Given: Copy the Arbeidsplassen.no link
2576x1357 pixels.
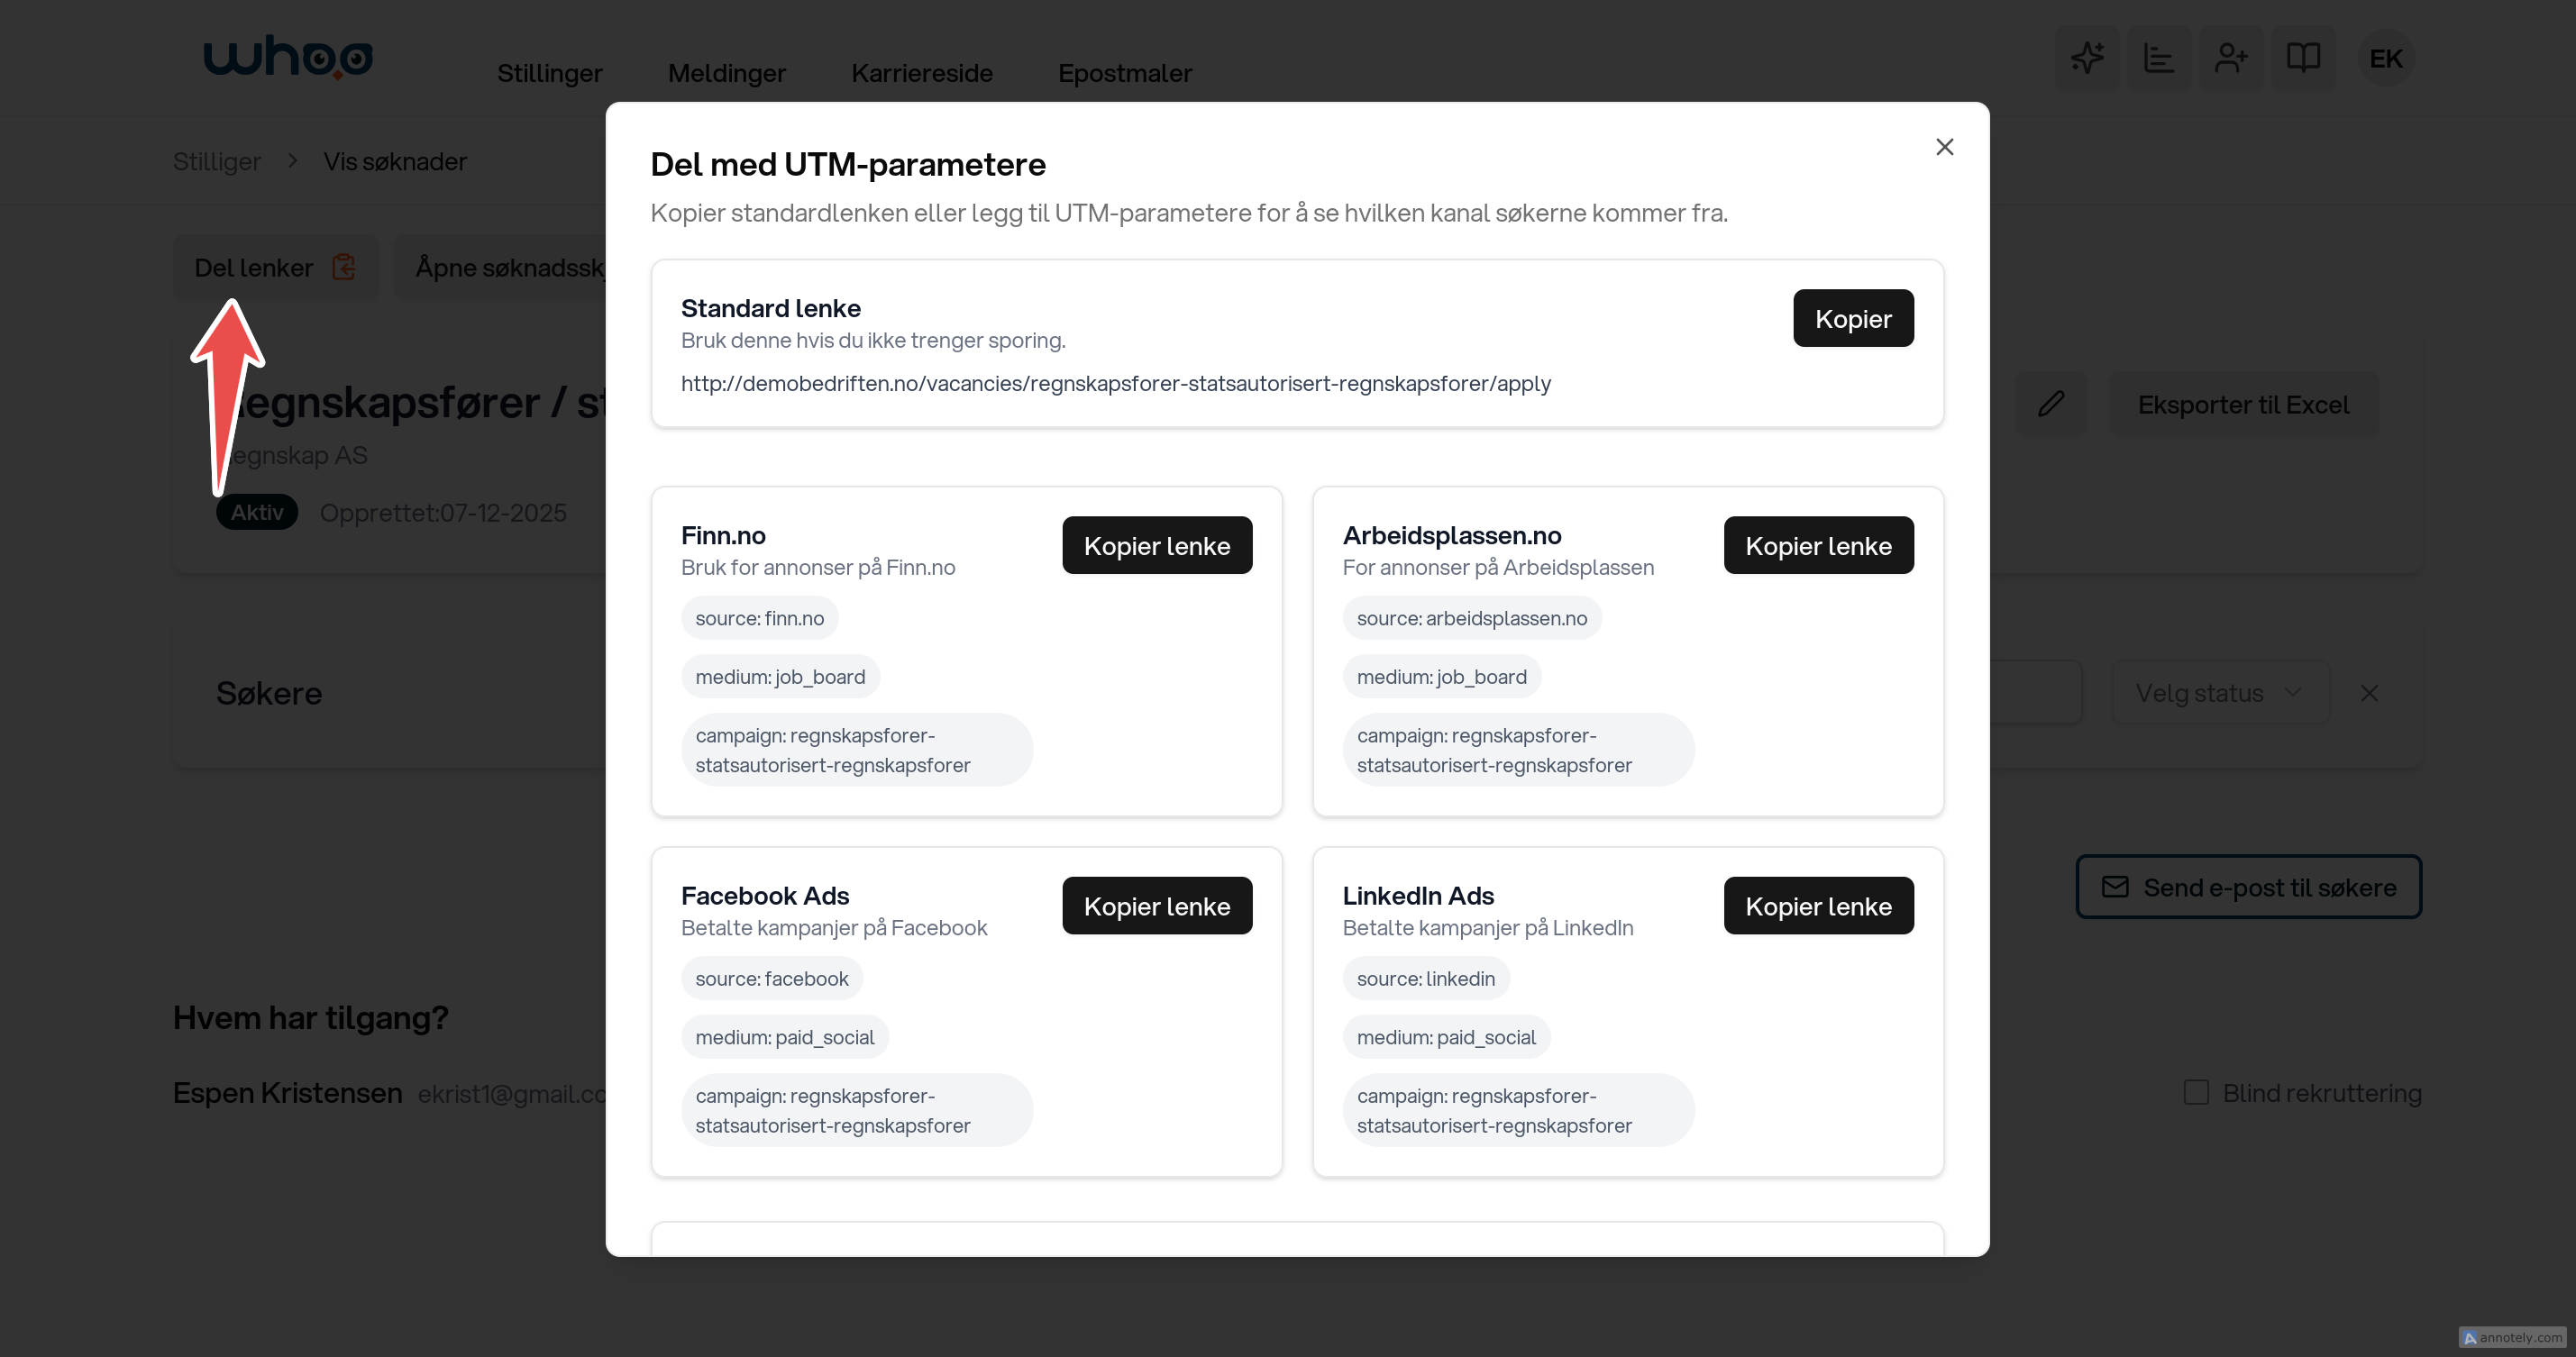Looking at the screenshot, I should pyautogui.click(x=1817, y=545).
